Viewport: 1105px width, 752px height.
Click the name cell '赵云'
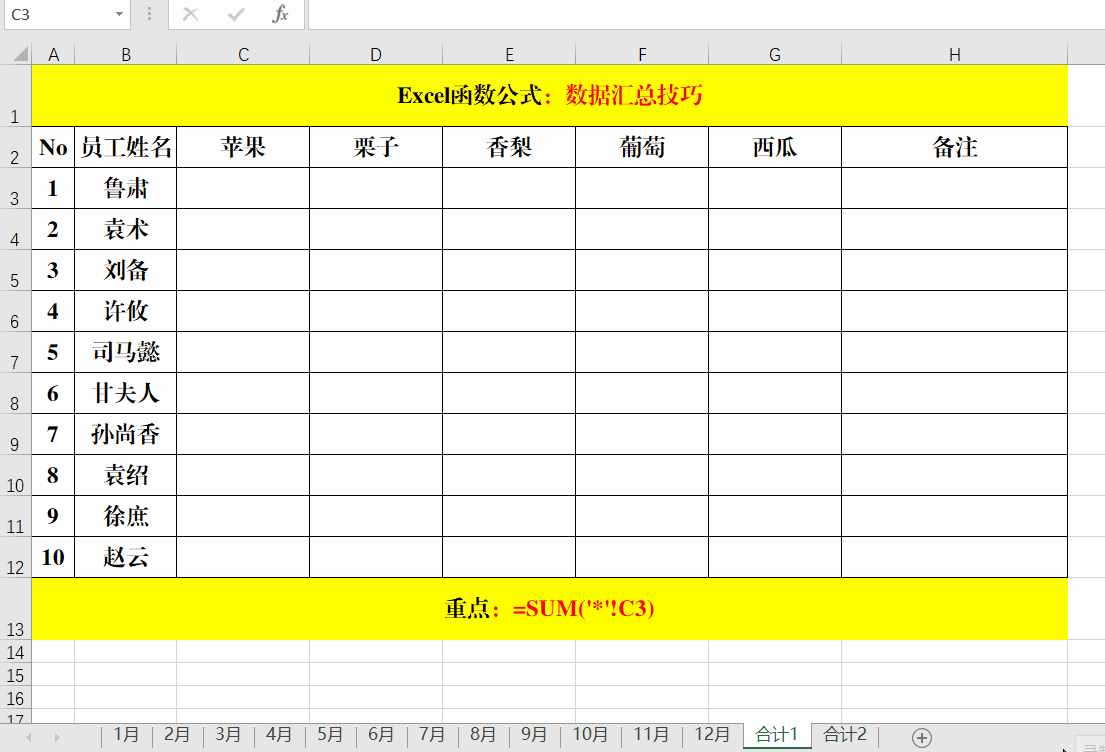[x=125, y=557]
